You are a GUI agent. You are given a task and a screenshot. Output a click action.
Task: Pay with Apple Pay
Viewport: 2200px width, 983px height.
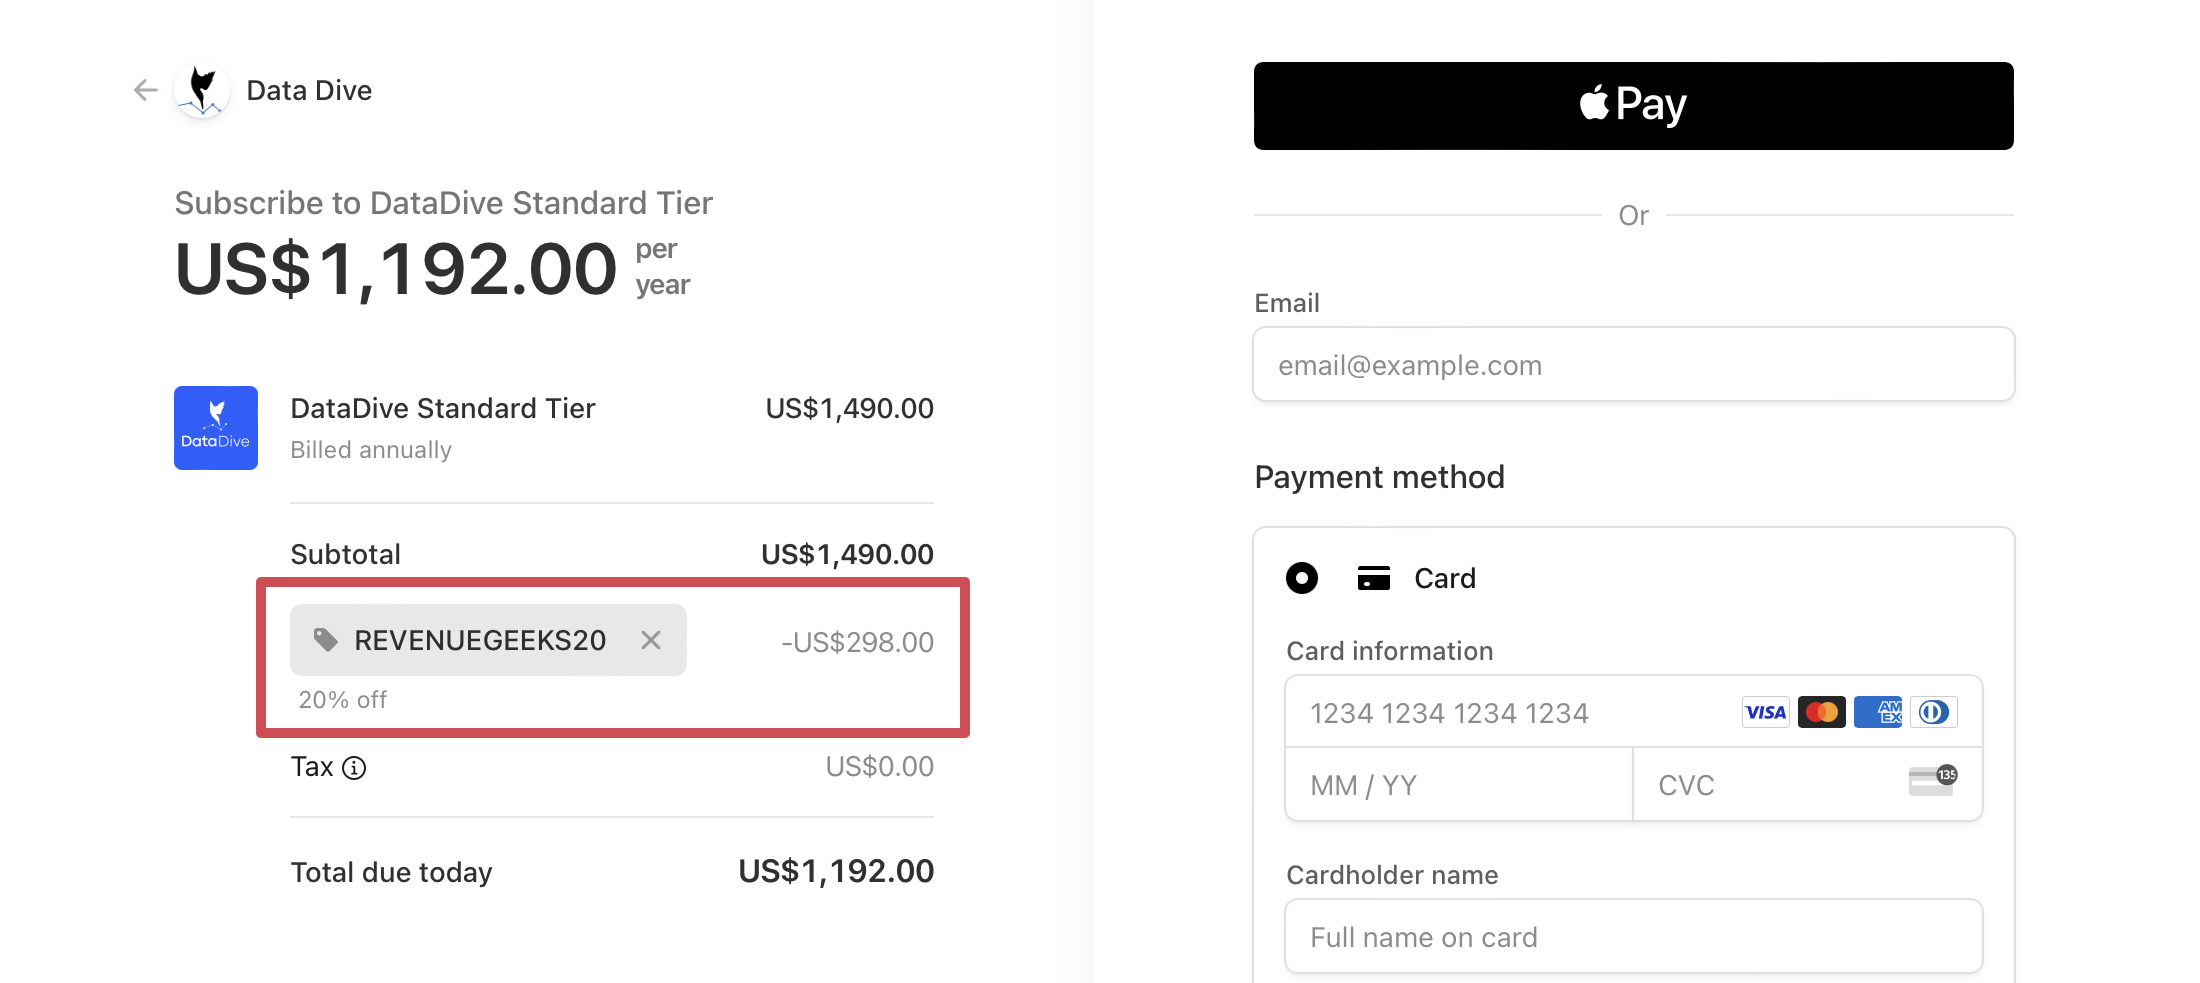pyautogui.click(x=1633, y=106)
